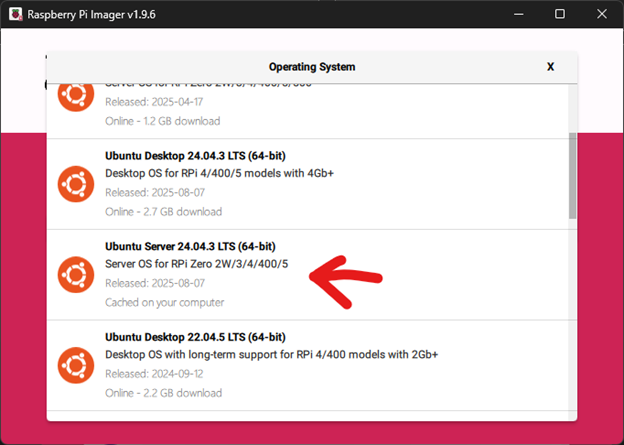624x445 pixels.
Task: Click 'Desktop OS for RPi 4/400/5 models with 4Gb+'
Action: (x=219, y=174)
